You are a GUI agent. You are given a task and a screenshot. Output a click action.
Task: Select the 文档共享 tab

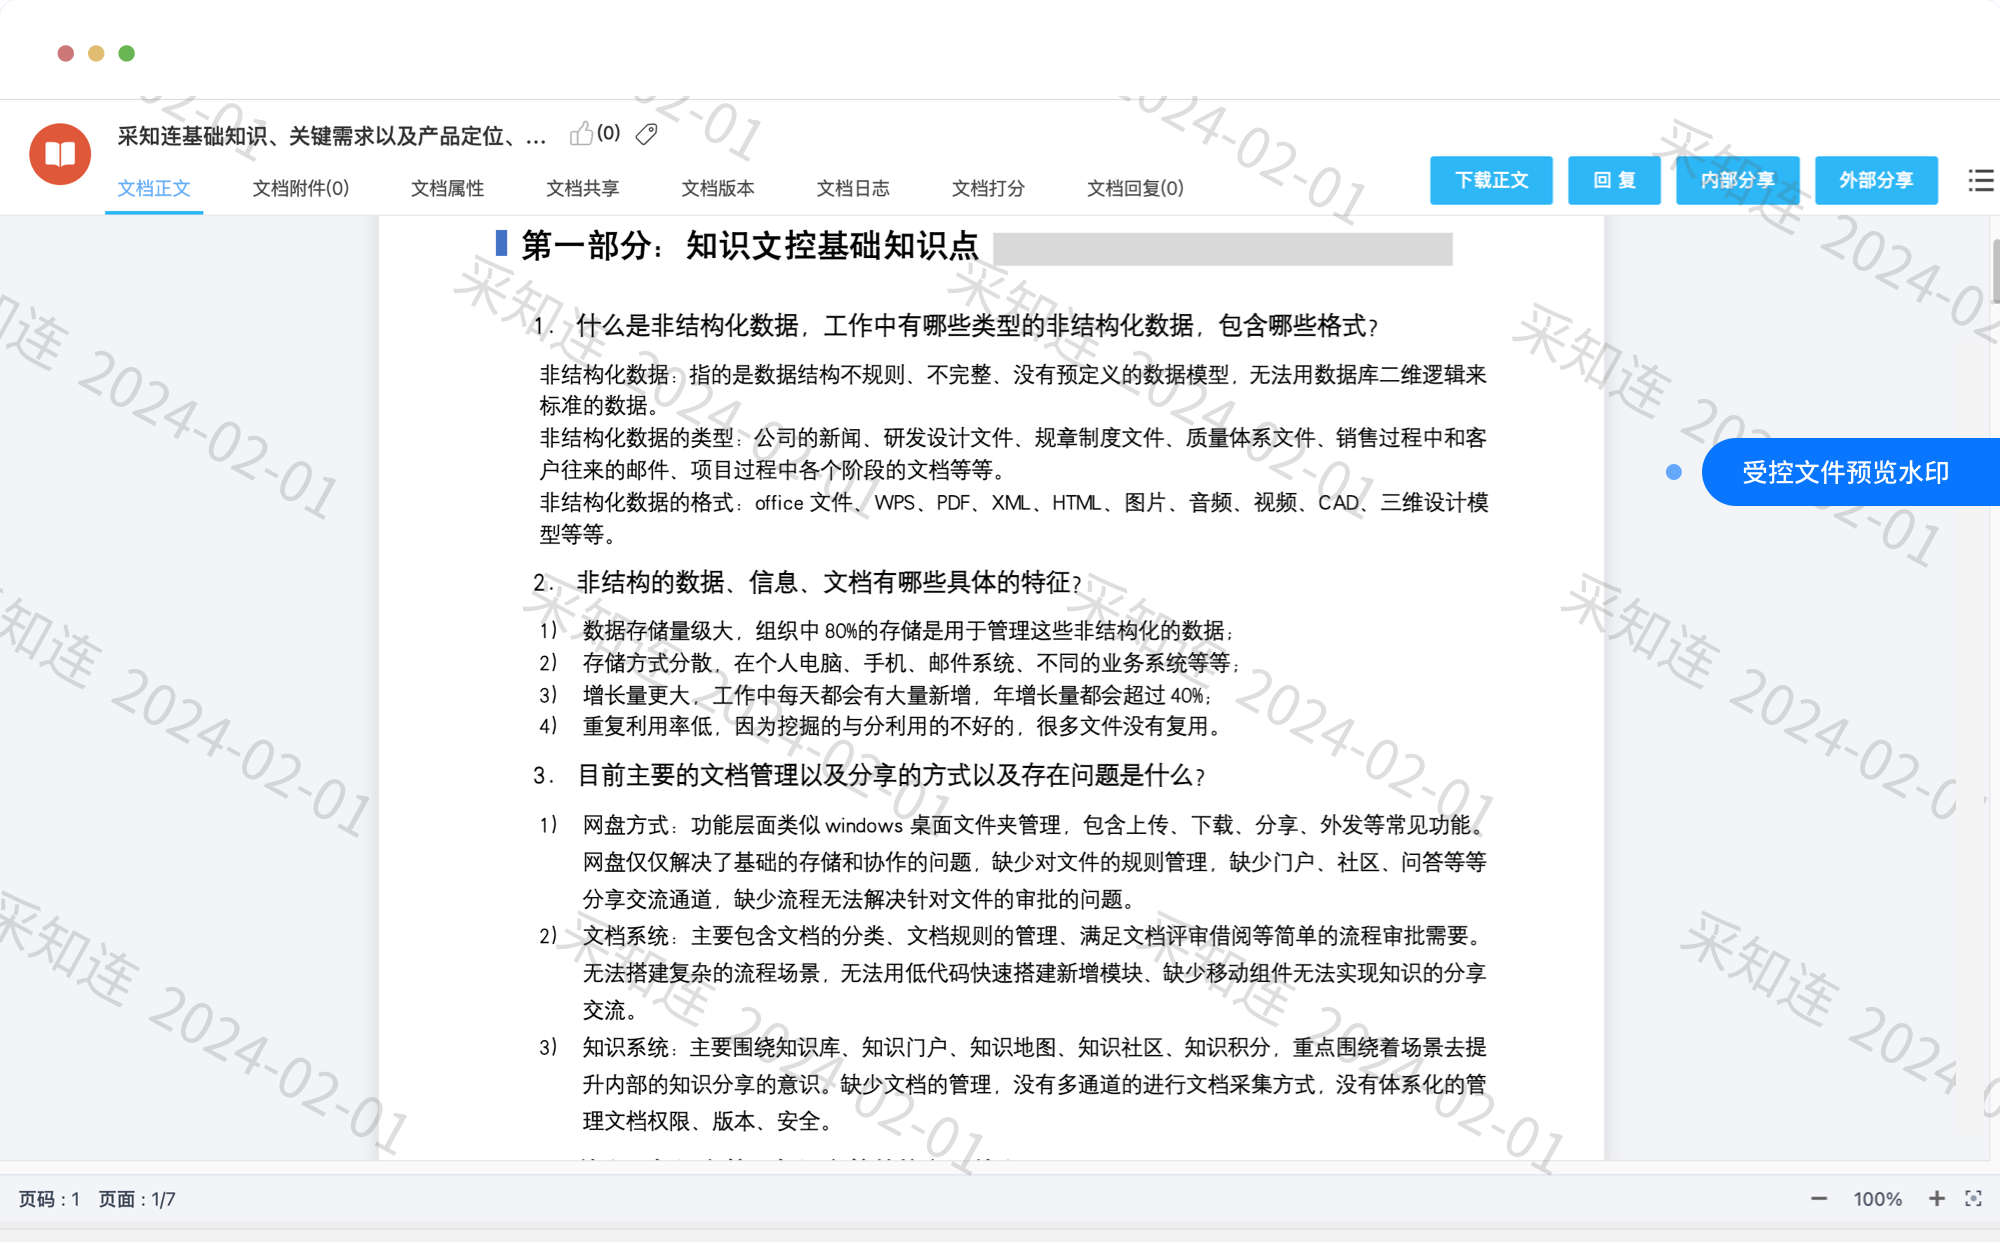click(x=582, y=188)
